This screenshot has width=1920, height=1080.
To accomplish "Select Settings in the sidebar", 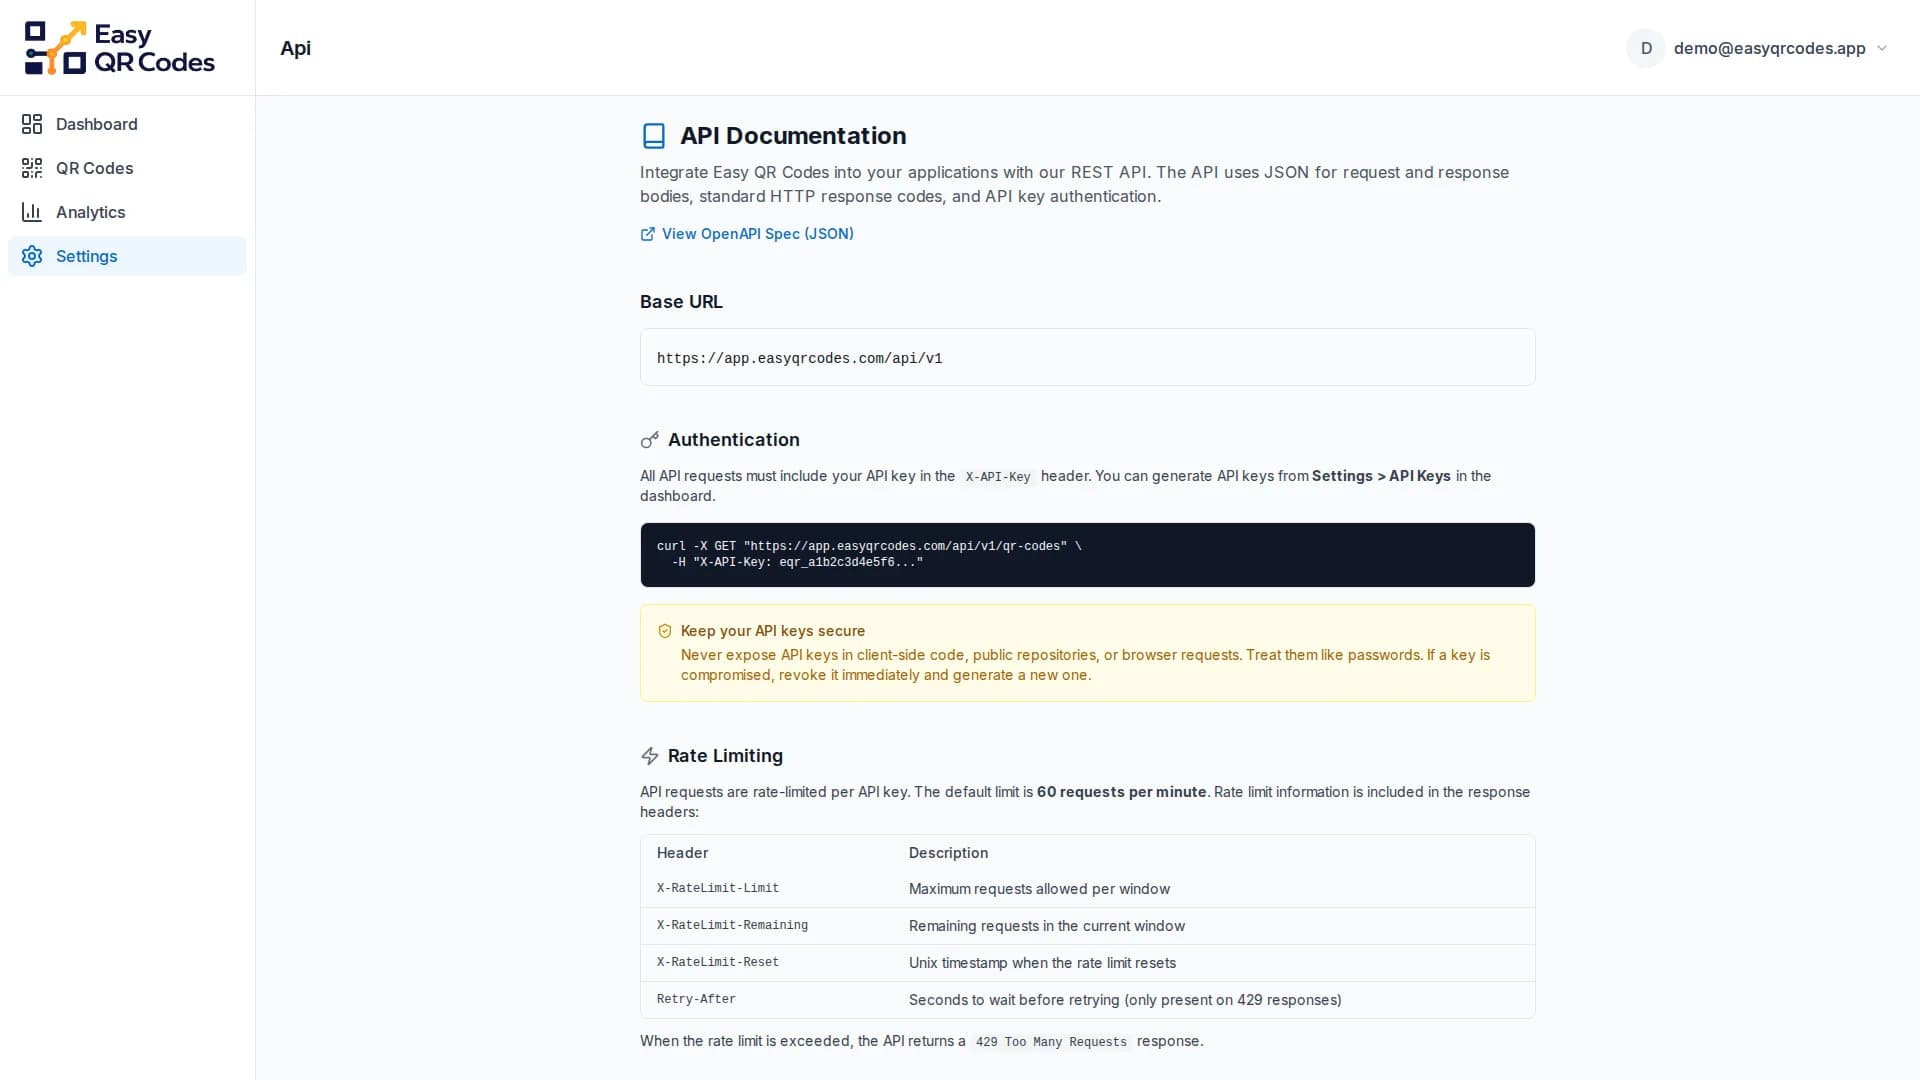I will pyautogui.click(x=127, y=256).
